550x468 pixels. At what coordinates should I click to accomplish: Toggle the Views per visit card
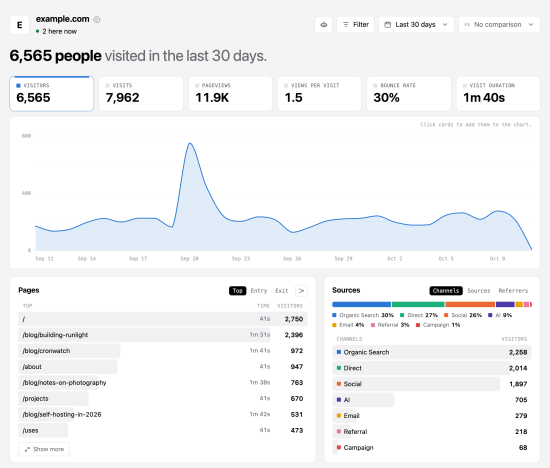coord(320,94)
